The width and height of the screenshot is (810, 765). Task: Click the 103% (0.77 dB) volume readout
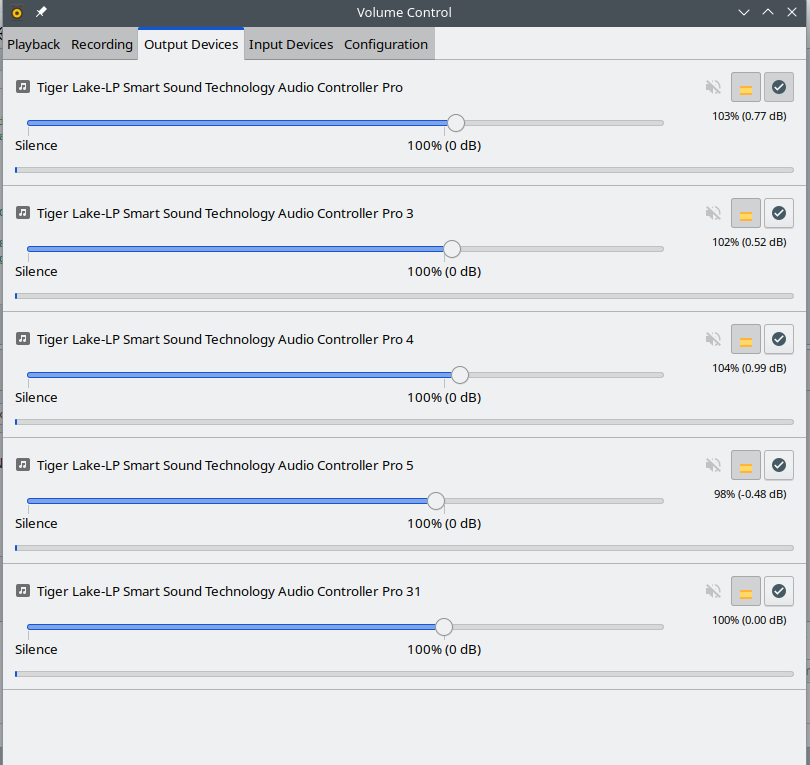click(749, 116)
